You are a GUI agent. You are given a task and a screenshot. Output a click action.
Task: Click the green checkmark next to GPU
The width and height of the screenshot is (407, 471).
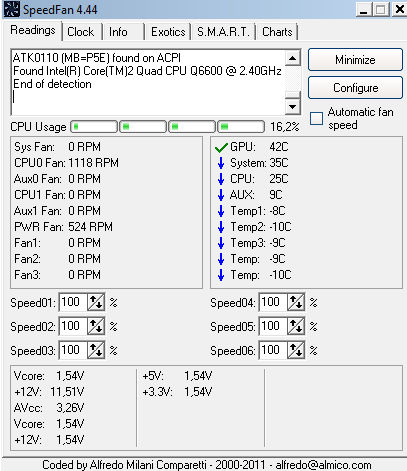click(221, 147)
